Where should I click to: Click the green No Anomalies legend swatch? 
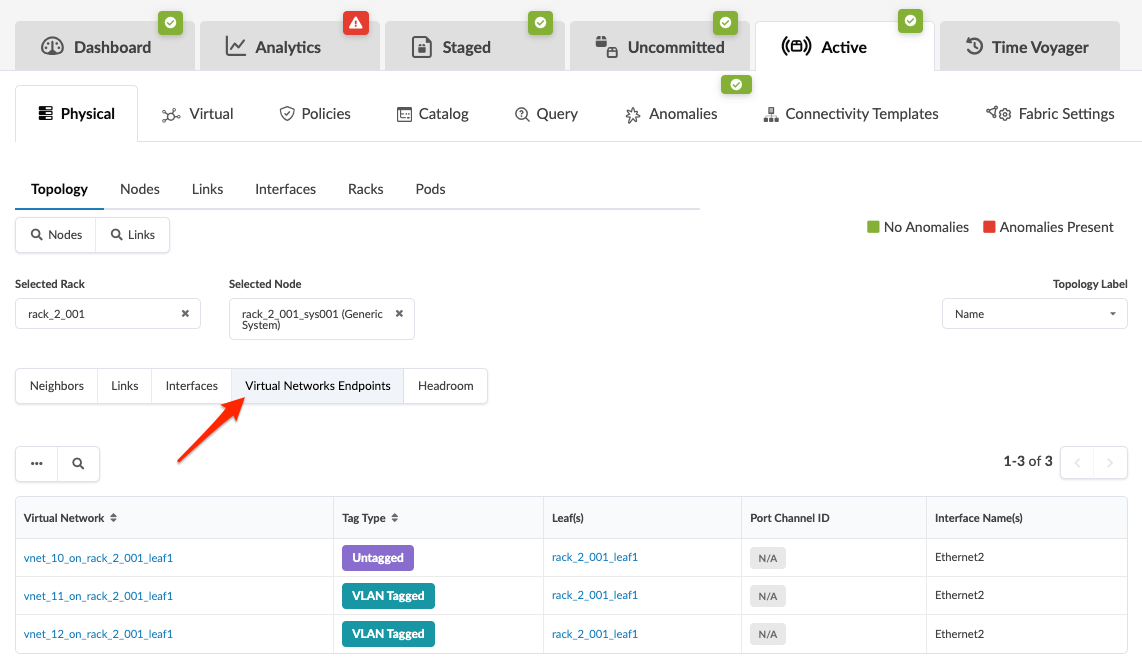pos(873,227)
